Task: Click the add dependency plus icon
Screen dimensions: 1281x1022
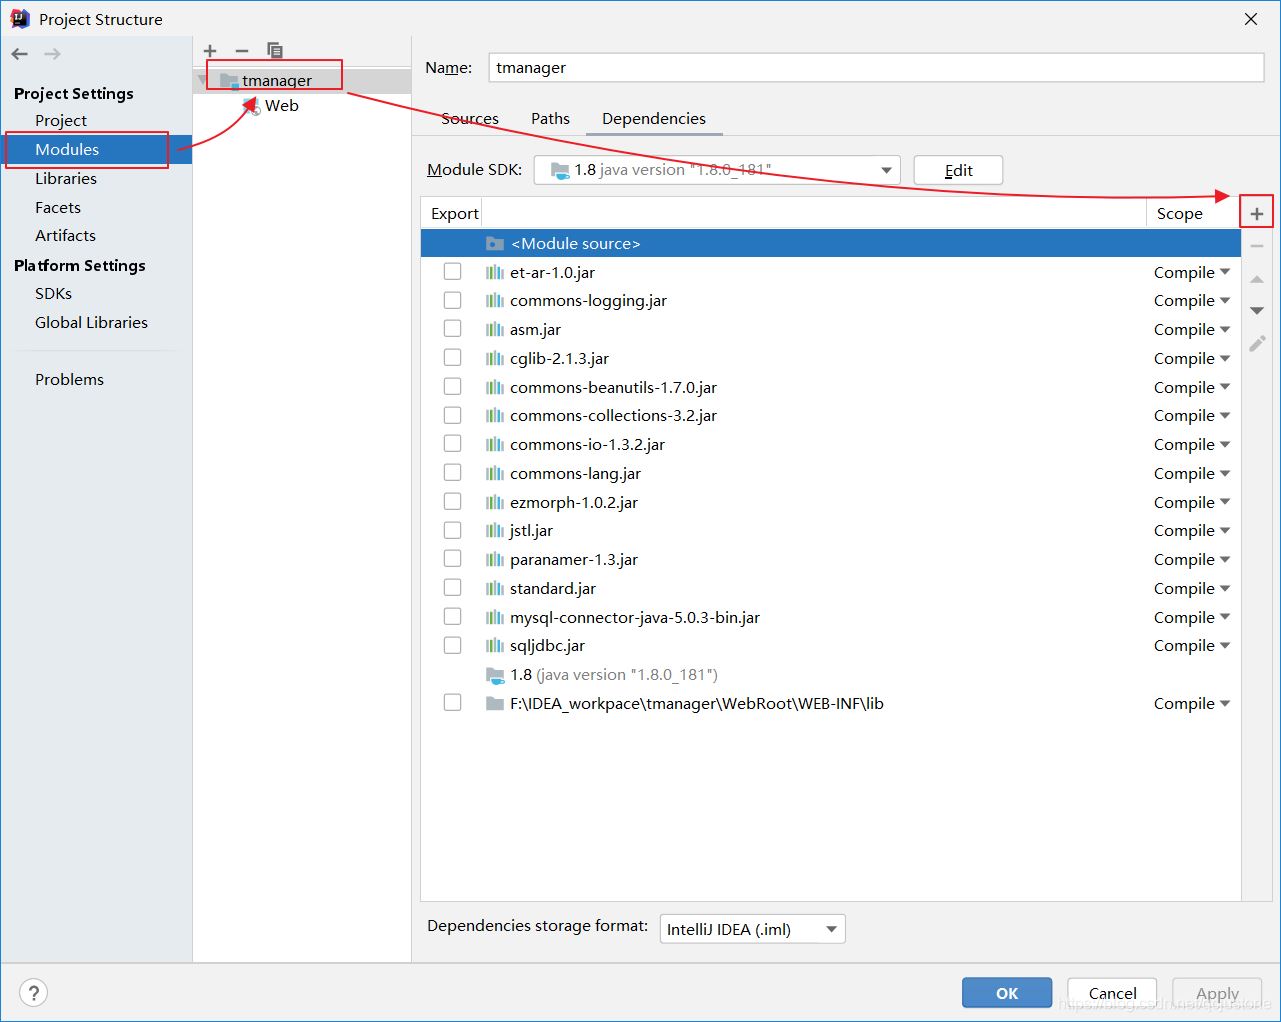Action: (x=1257, y=213)
